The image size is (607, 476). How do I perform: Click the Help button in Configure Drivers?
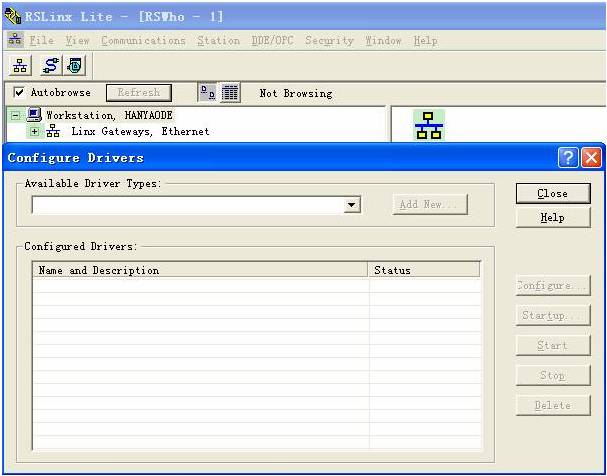553,217
